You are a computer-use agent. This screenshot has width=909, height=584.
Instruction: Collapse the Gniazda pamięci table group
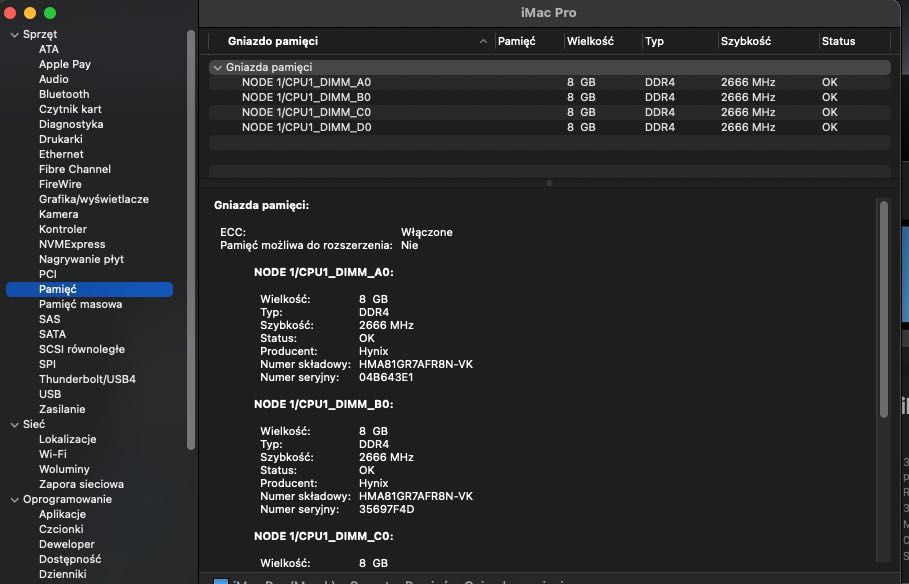217,67
